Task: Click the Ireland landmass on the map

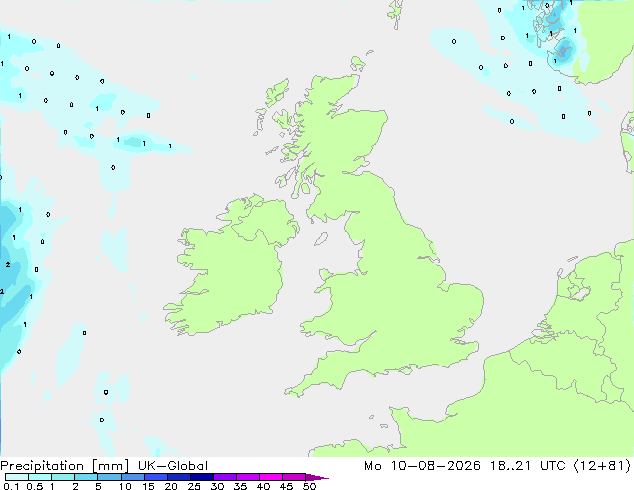Action: click(230, 267)
